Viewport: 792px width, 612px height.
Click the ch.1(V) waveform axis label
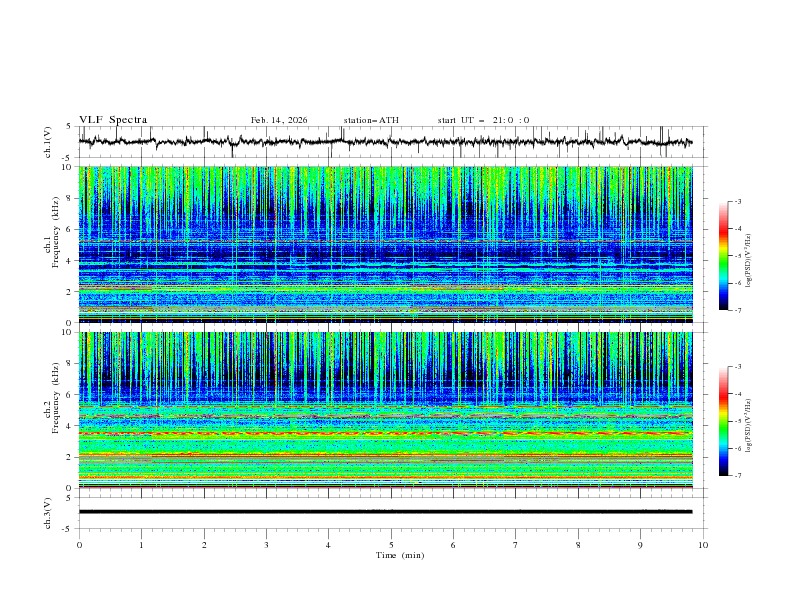(48, 143)
